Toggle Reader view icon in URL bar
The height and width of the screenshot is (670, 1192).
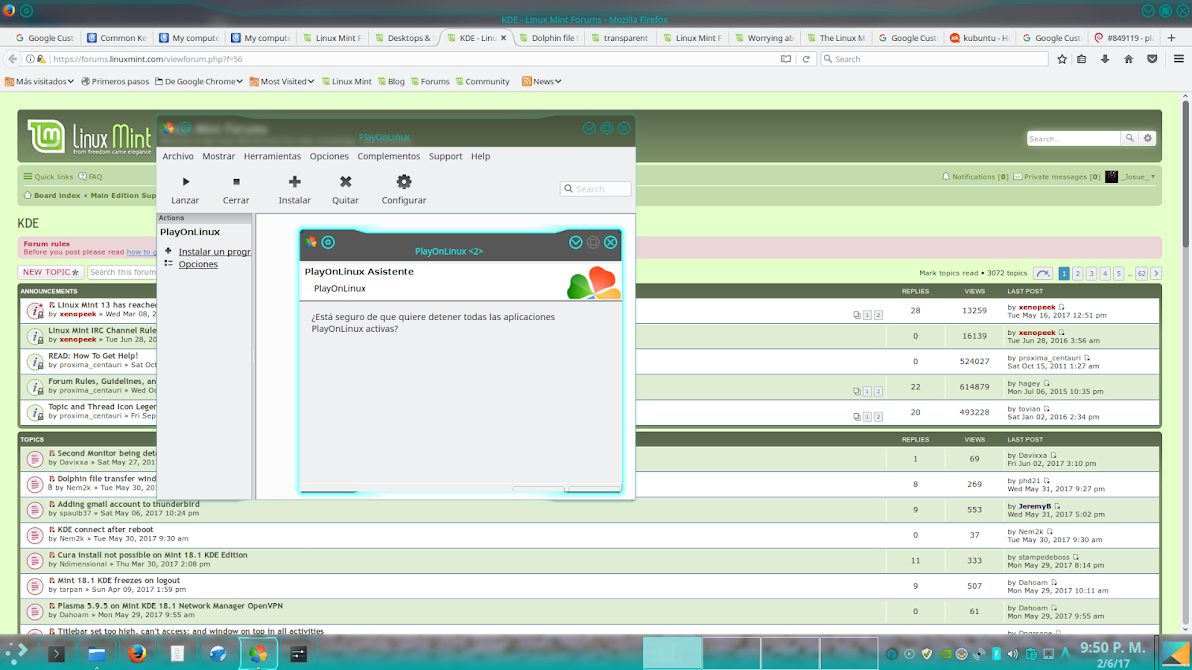click(x=785, y=59)
